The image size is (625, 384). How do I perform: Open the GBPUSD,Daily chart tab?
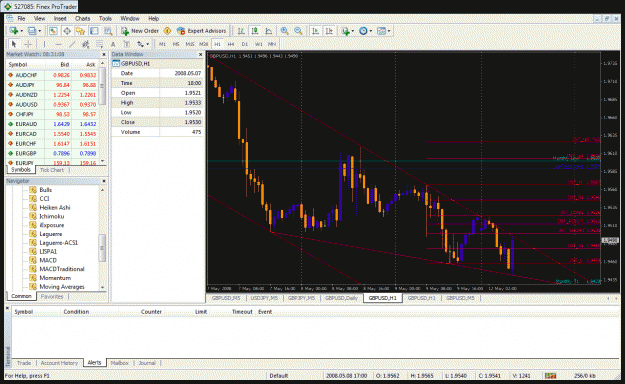[341, 298]
